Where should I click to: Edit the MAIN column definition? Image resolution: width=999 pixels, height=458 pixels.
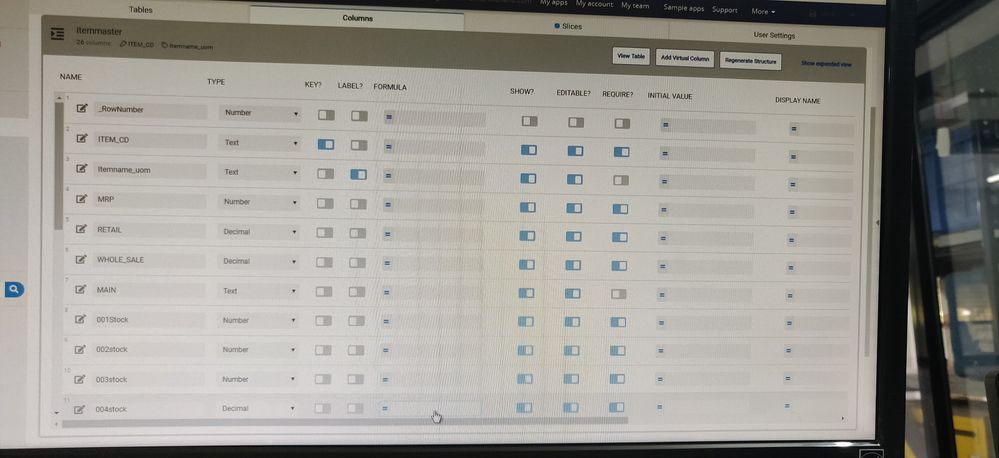[x=81, y=289]
